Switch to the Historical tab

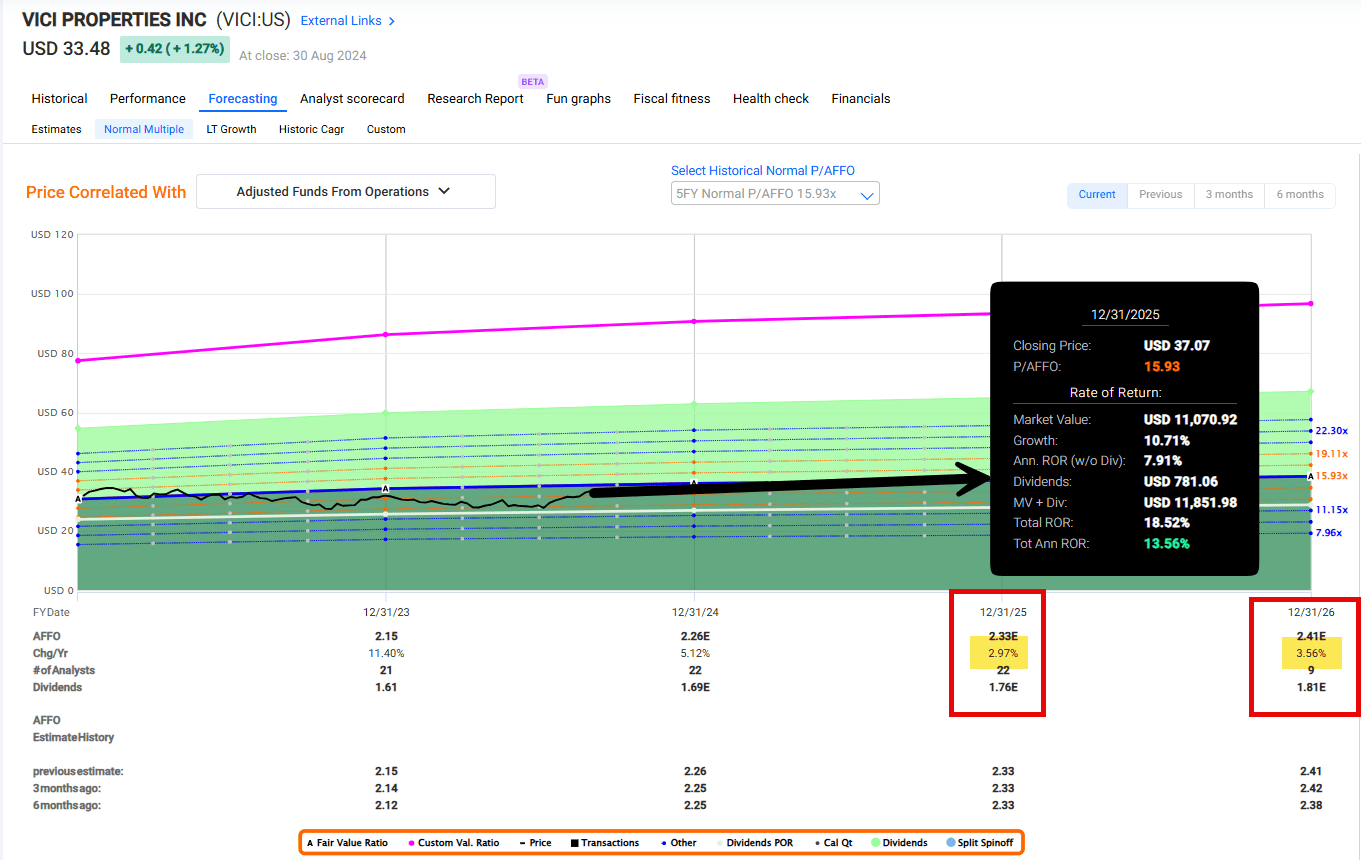pos(59,98)
